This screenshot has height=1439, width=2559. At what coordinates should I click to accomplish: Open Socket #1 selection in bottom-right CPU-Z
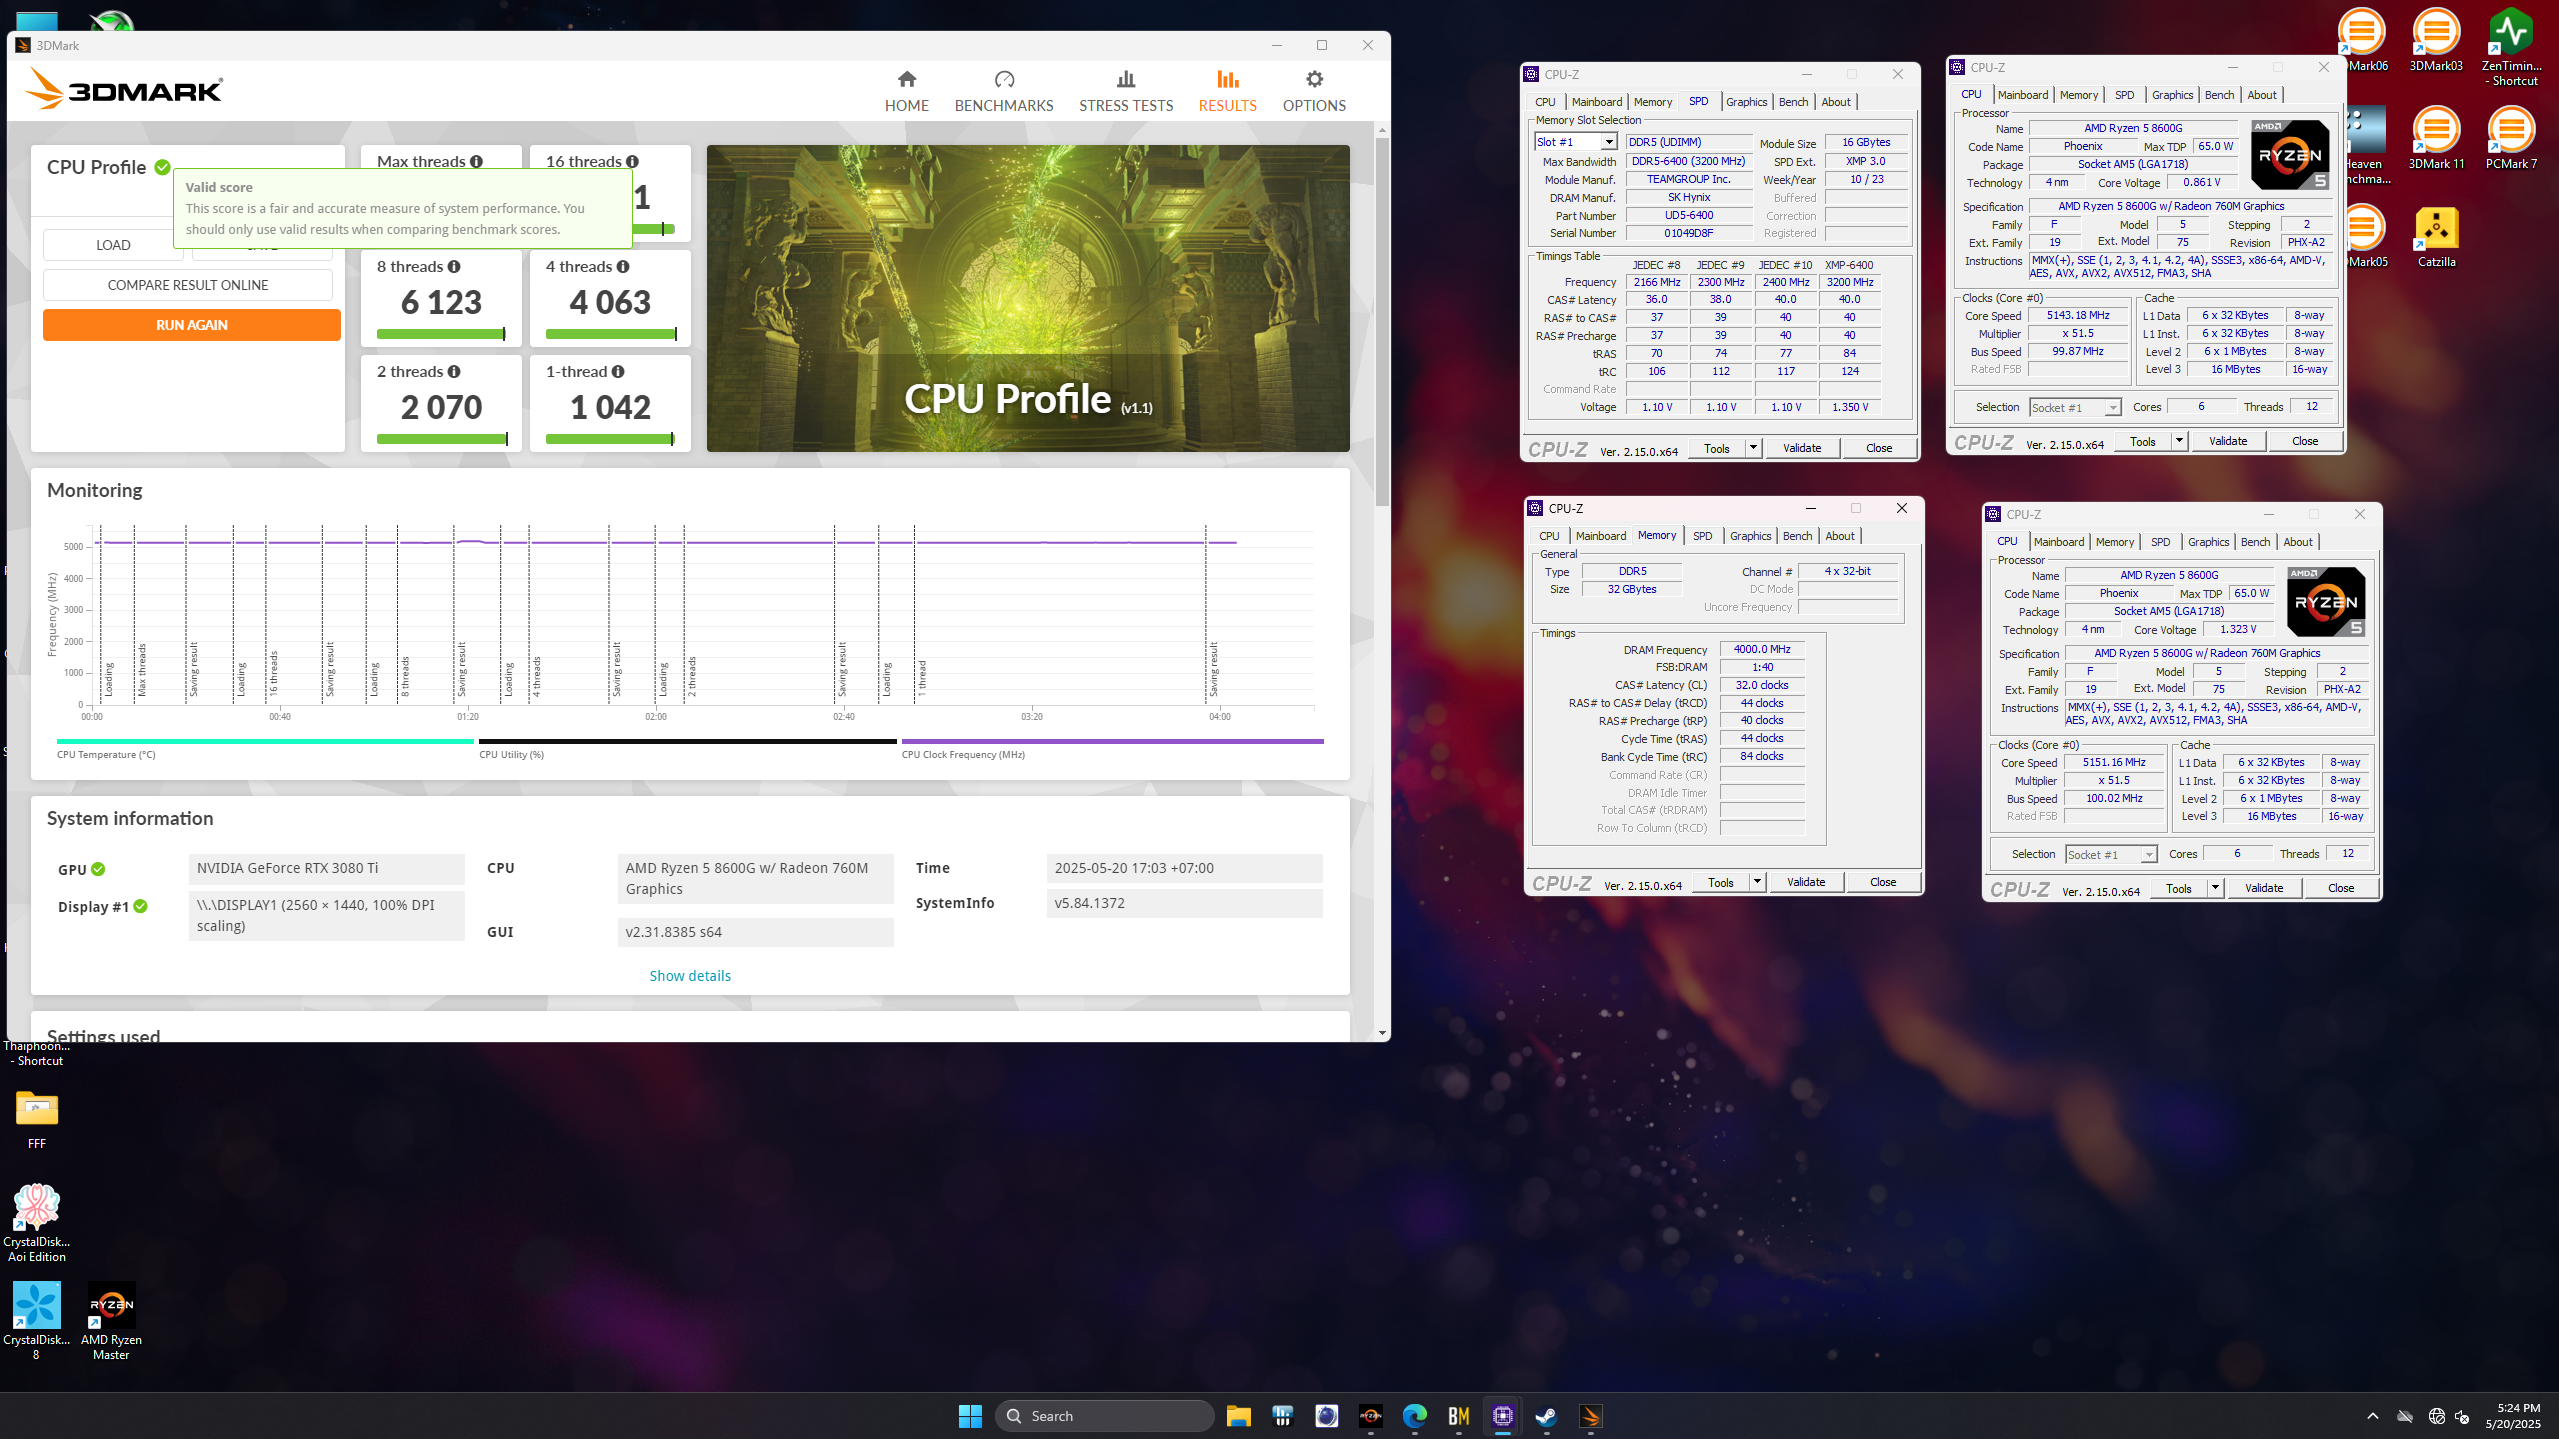2111,854
